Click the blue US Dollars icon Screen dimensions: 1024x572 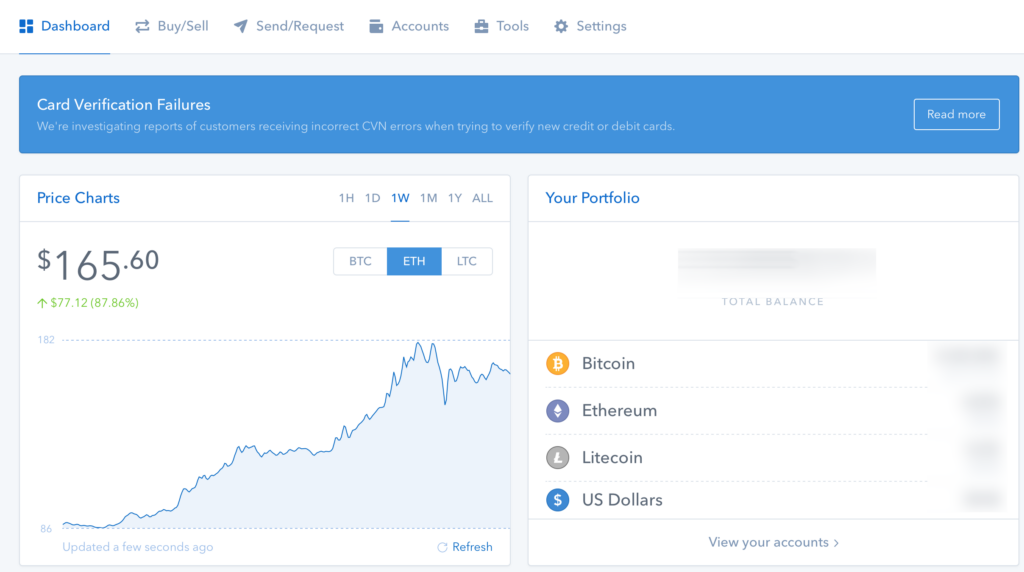tap(557, 499)
